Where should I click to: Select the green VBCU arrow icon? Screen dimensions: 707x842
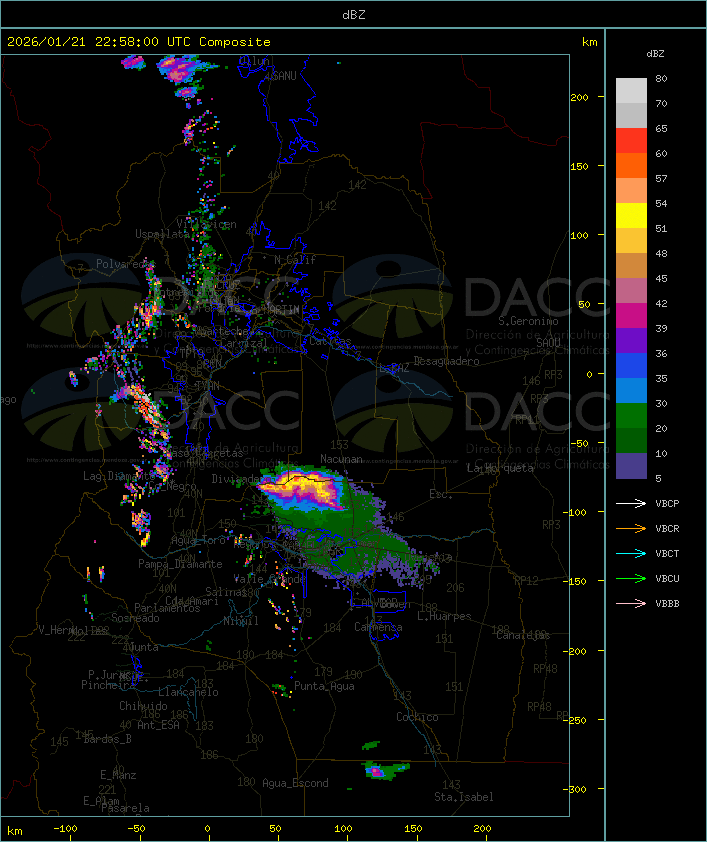coord(631,578)
